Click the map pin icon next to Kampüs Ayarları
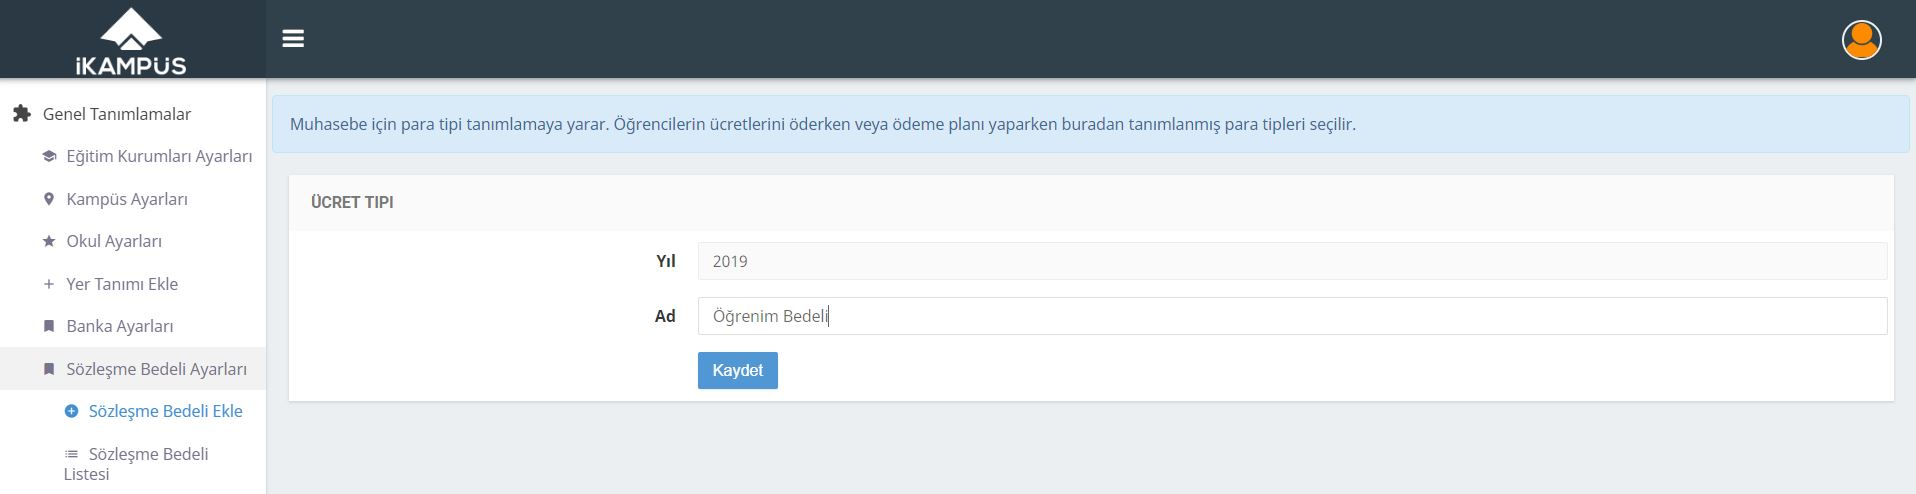1916x494 pixels. tap(49, 199)
